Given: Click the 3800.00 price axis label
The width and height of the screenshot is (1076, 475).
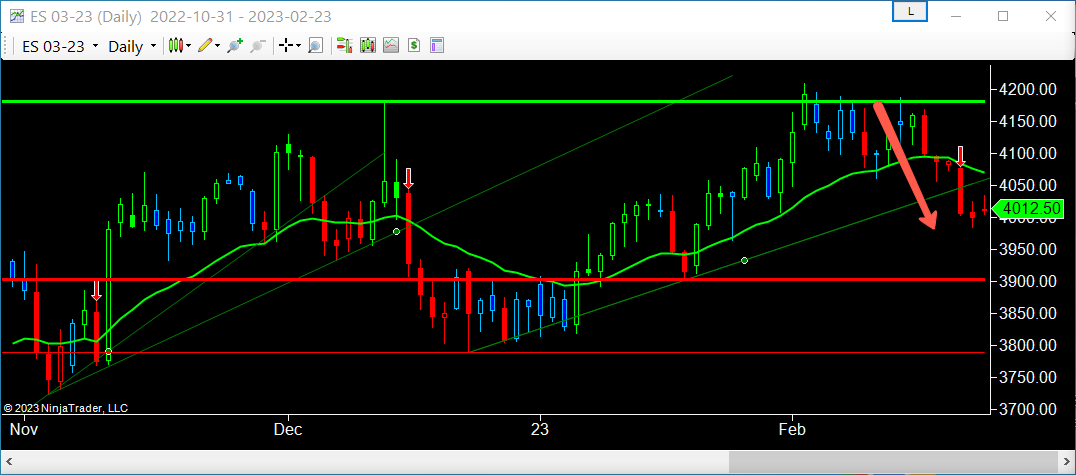Looking at the screenshot, I should click(x=1027, y=345).
